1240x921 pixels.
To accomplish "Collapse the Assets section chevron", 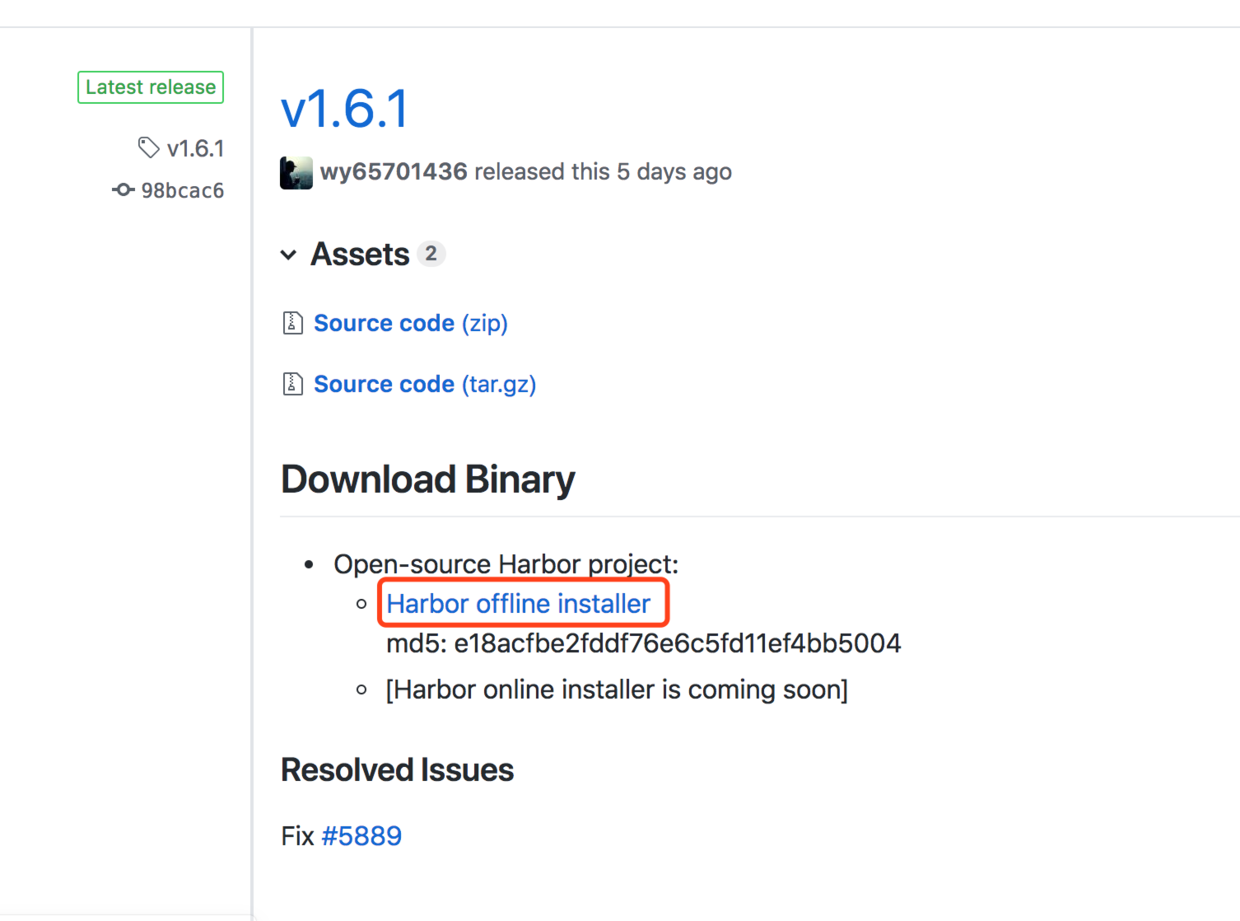I will tap(289, 255).
